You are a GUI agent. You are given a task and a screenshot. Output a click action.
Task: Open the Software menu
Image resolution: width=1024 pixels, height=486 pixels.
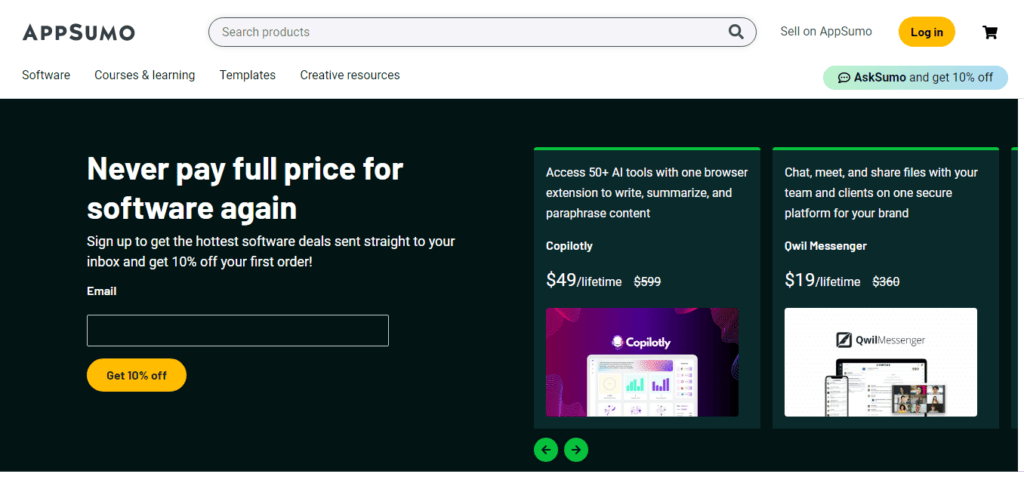[x=46, y=75]
